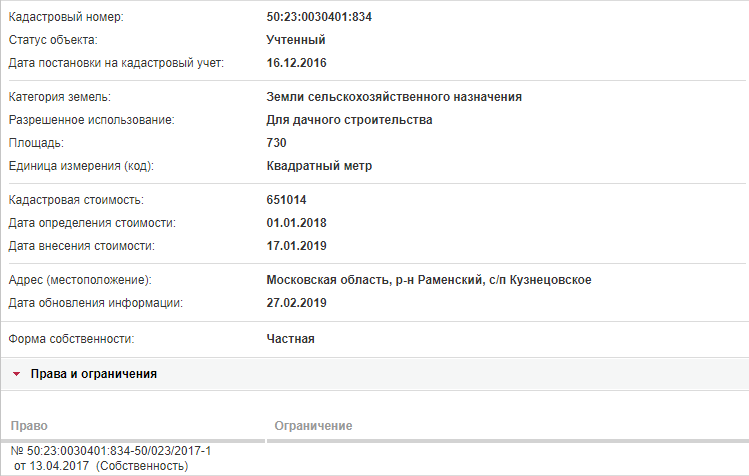Click cadastral cost value 651014

pyautogui.click(x=286, y=200)
